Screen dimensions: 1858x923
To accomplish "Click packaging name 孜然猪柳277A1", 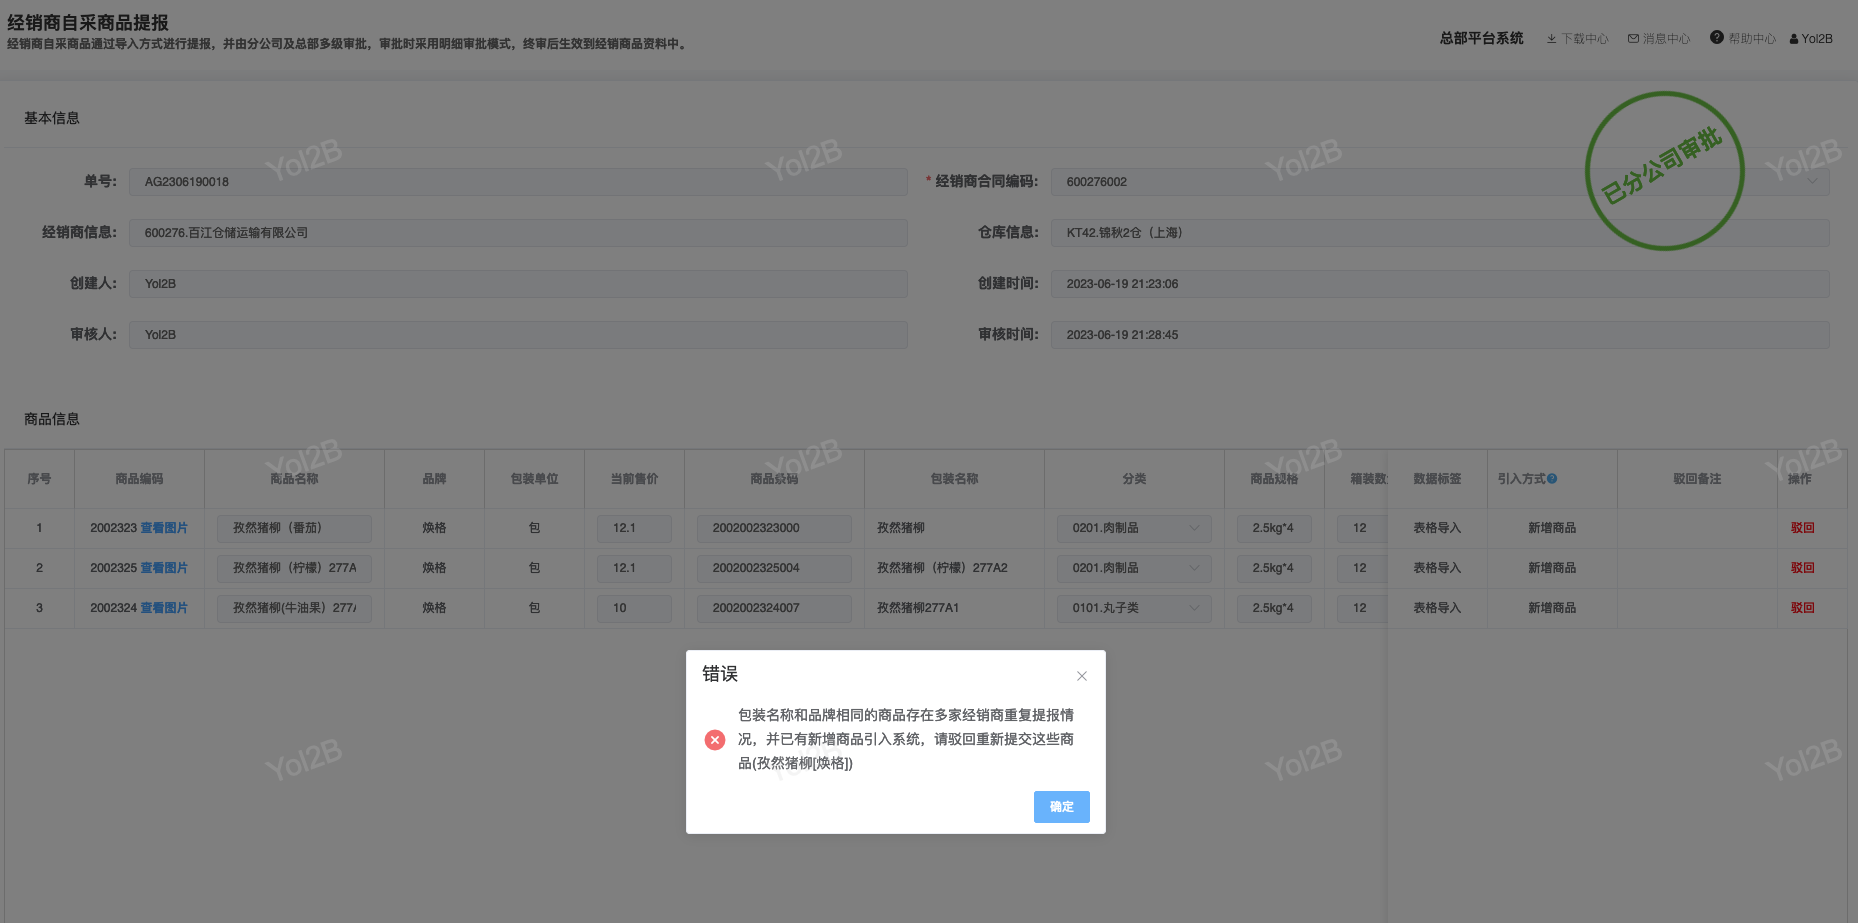I will 918,608.
